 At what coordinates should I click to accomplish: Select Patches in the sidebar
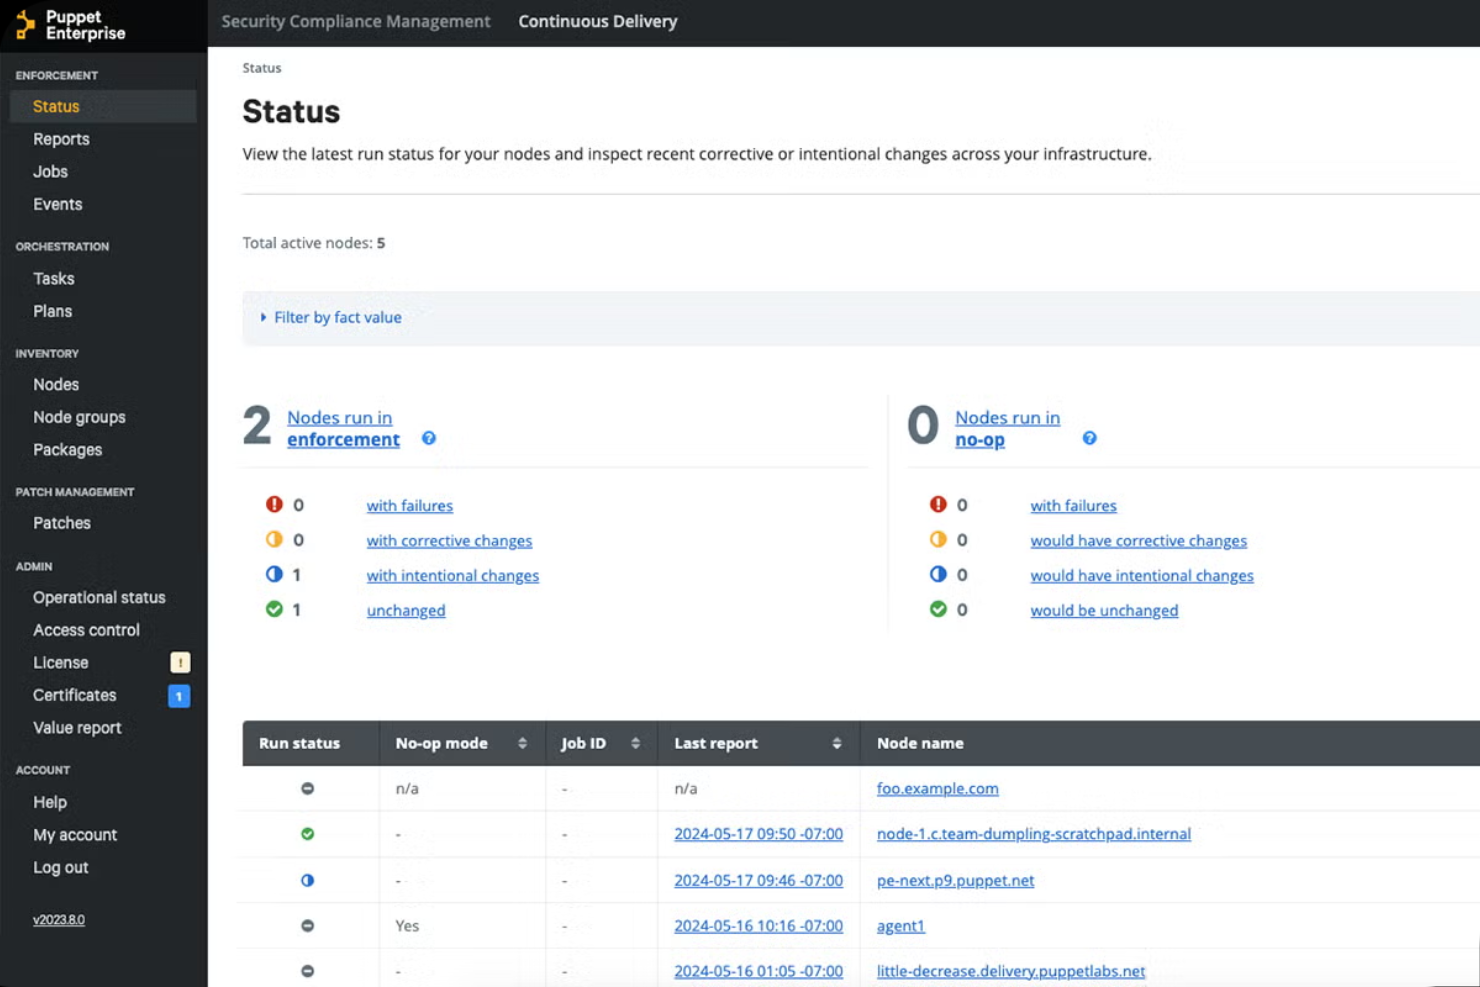(x=61, y=523)
